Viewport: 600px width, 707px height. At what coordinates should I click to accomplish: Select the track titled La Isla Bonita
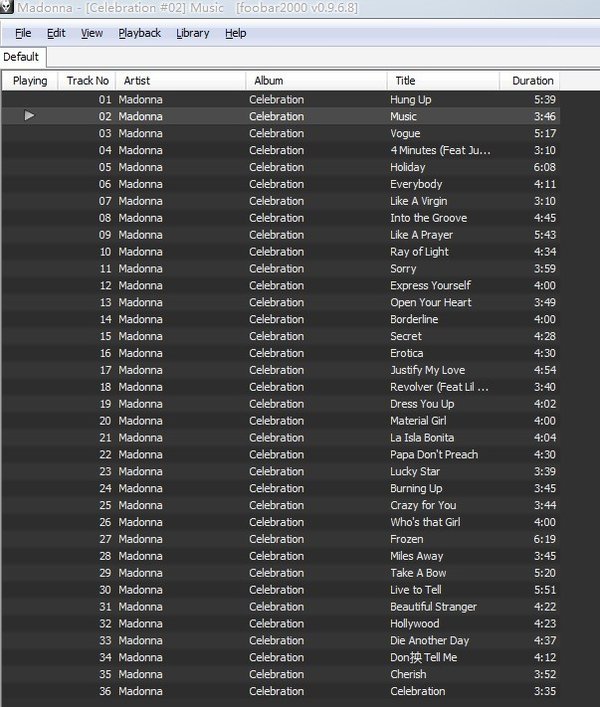point(281,437)
